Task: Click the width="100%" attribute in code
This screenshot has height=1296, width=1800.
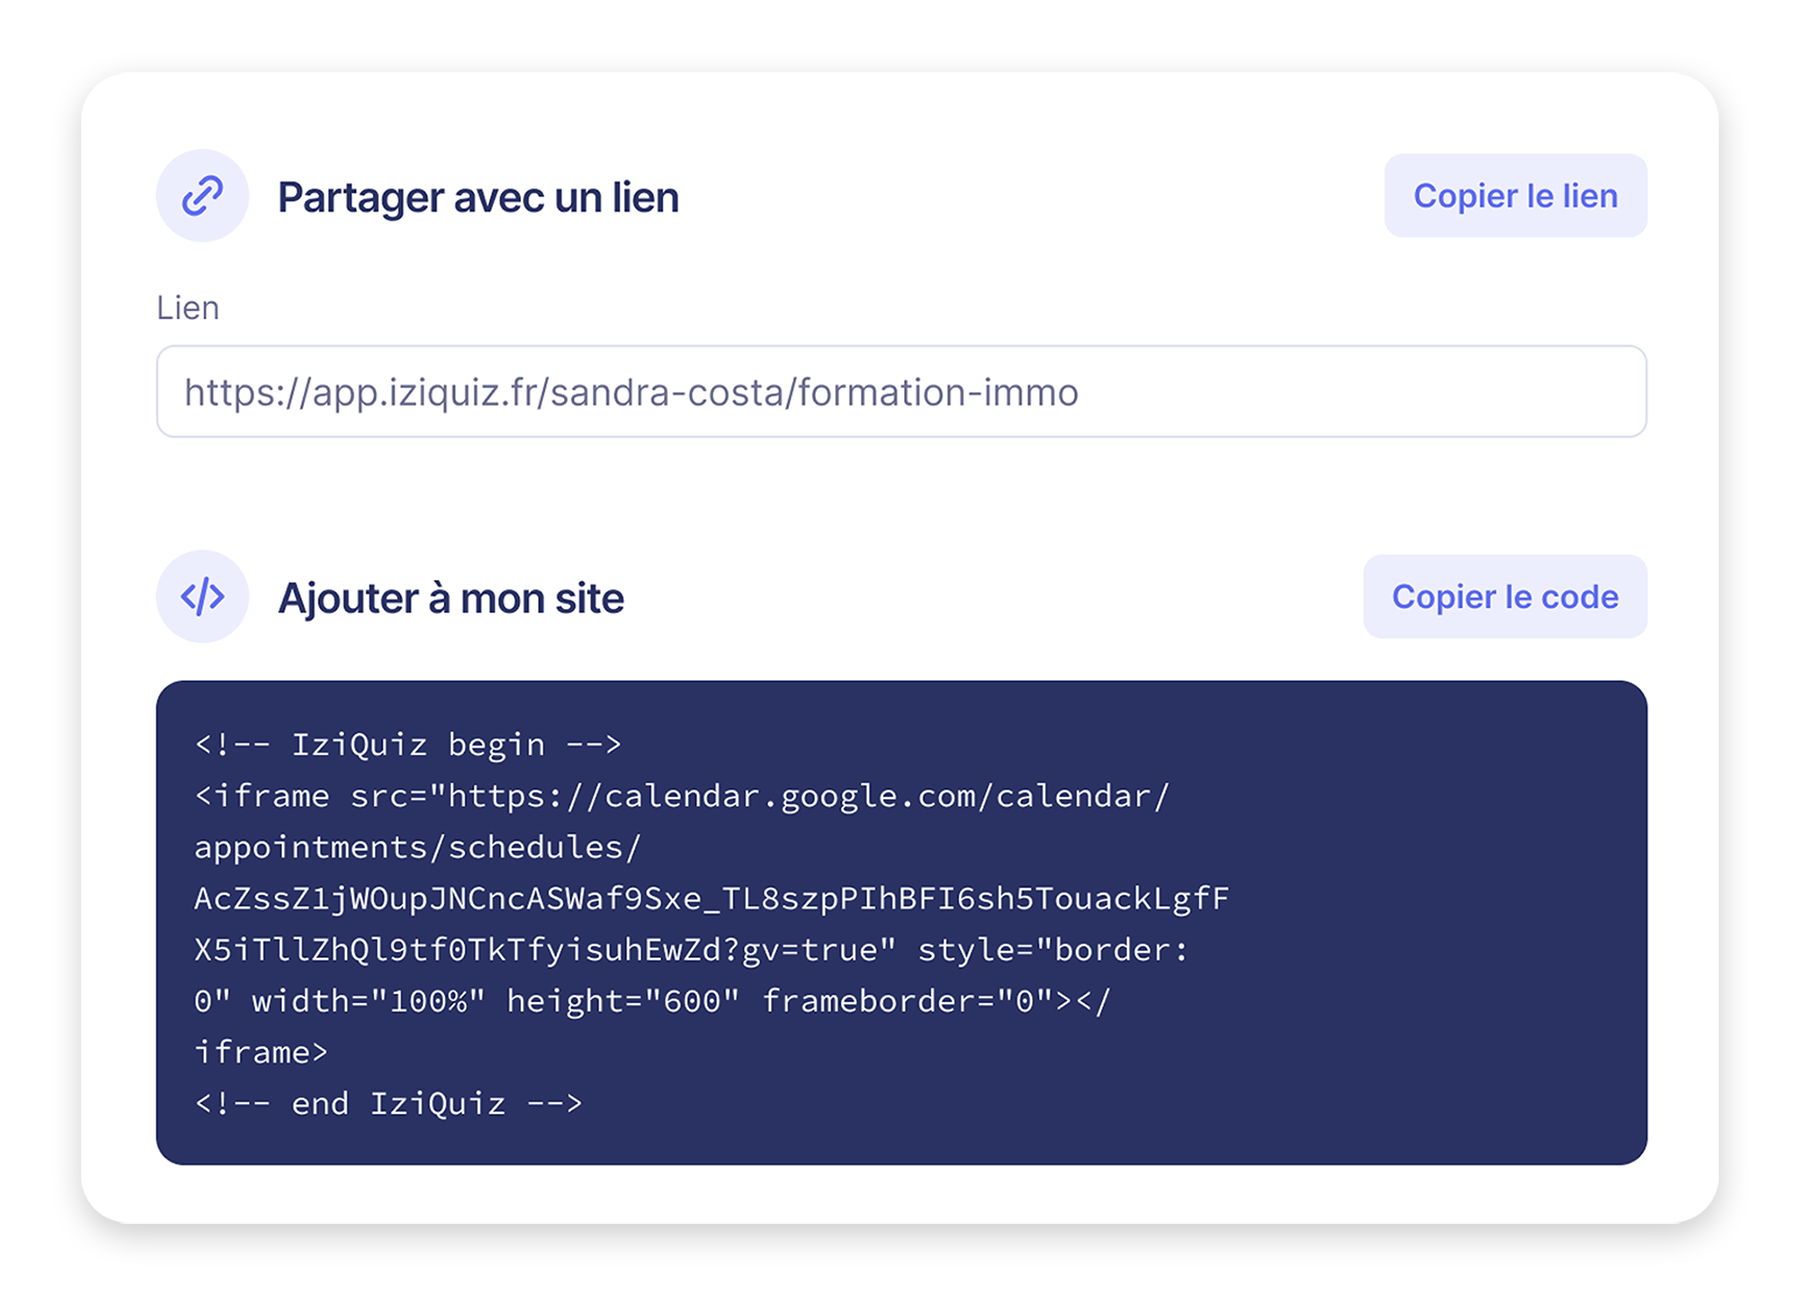Action: 368,1001
